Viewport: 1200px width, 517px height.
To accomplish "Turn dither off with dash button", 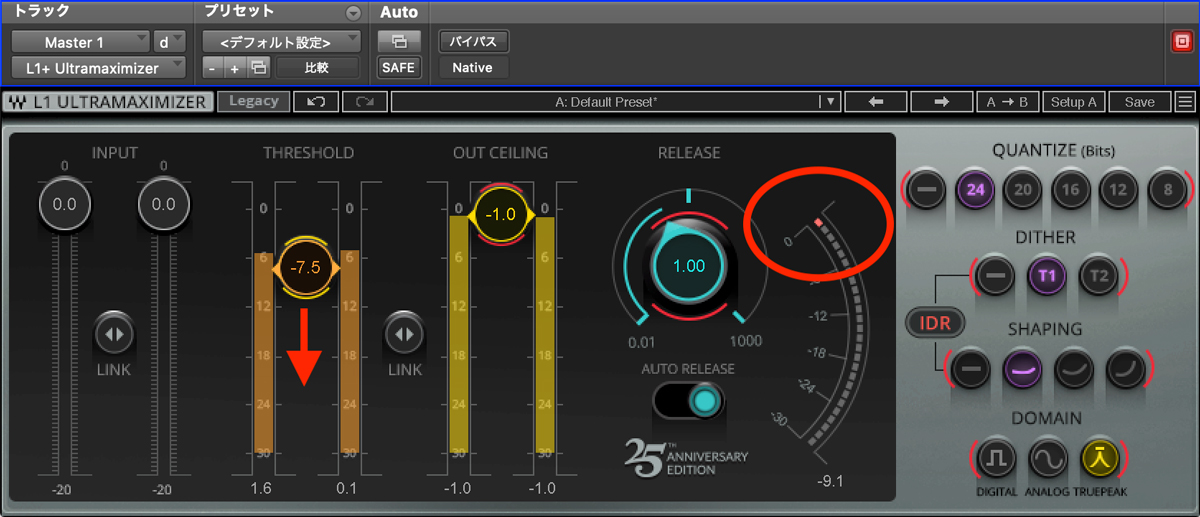I will [x=995, y=276].
